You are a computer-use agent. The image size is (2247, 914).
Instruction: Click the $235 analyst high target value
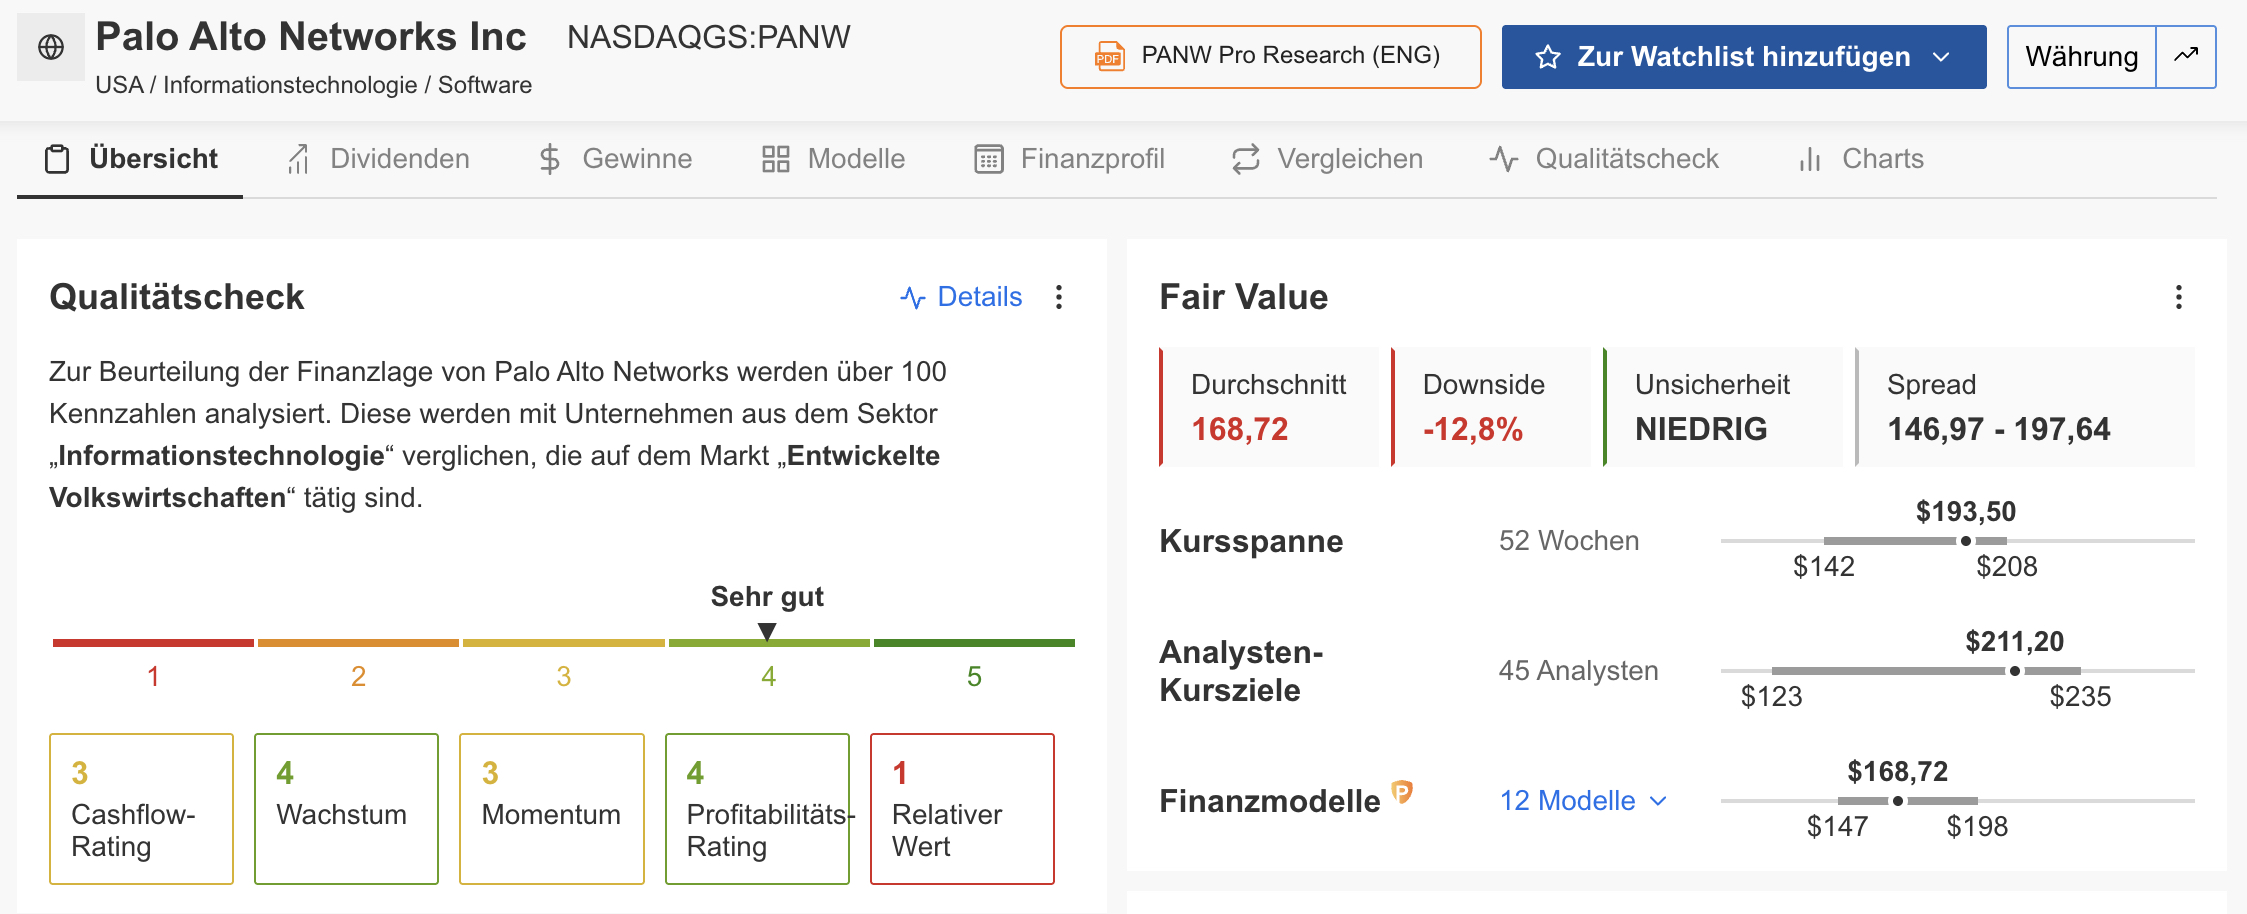2080,697
